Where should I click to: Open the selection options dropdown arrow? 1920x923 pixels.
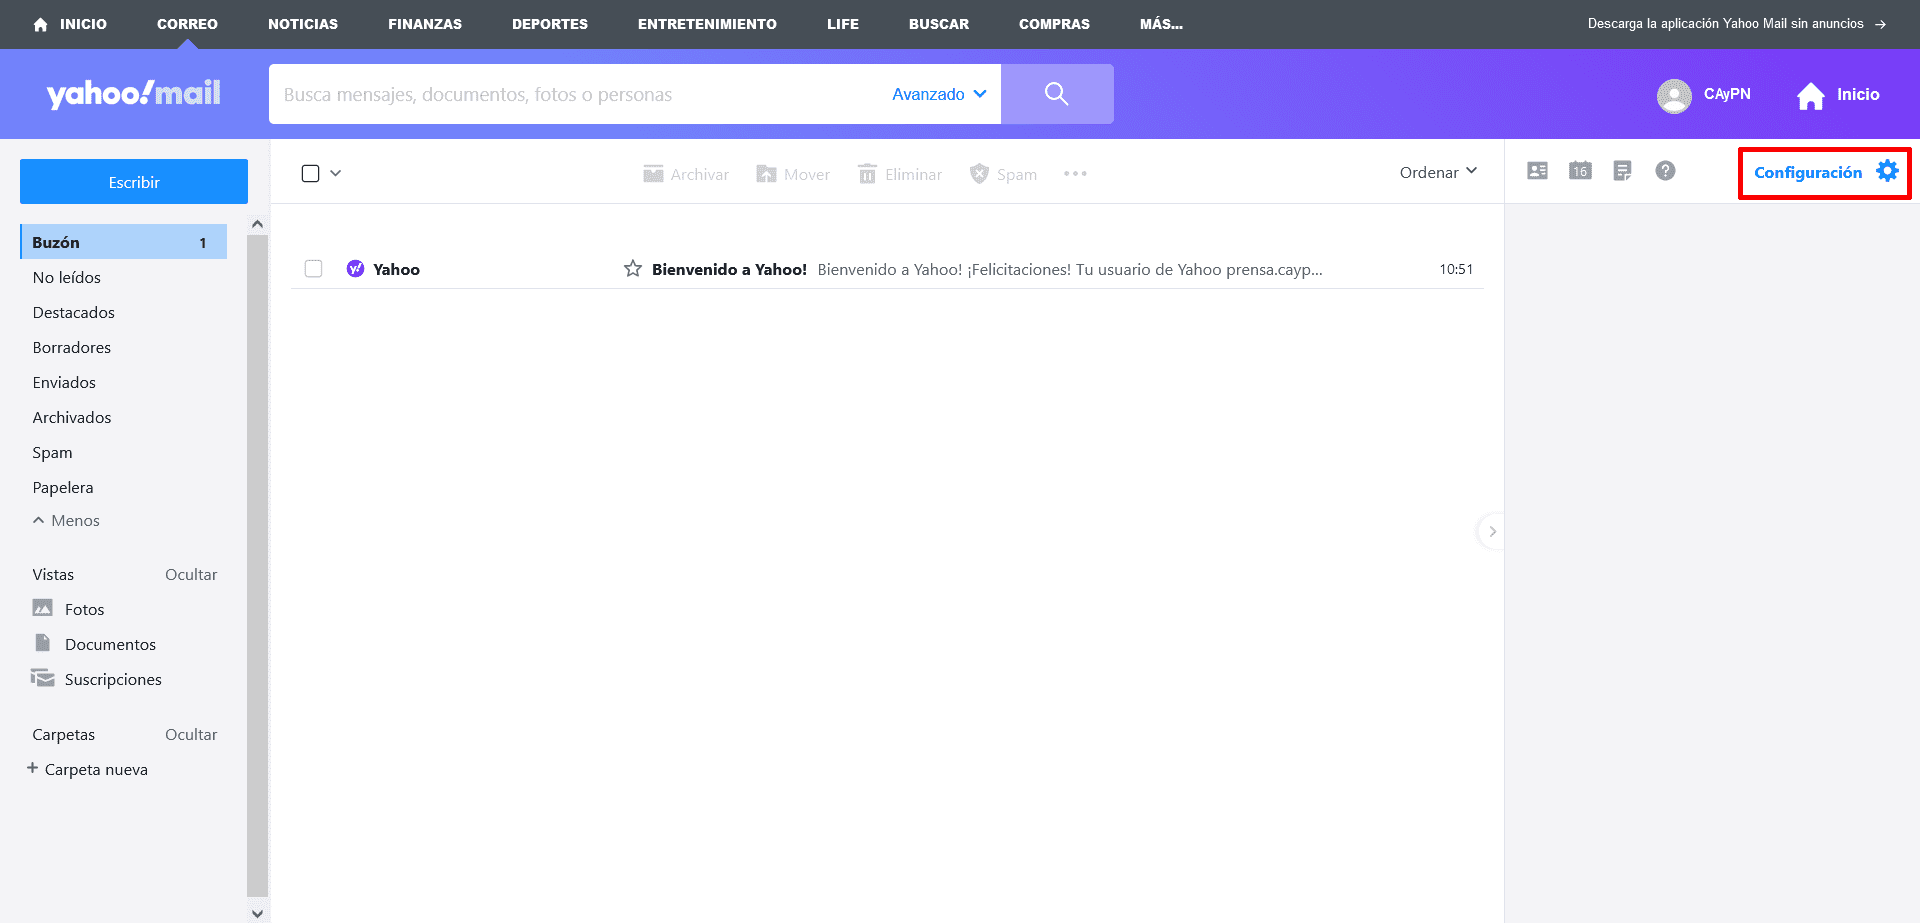point(336,173)
